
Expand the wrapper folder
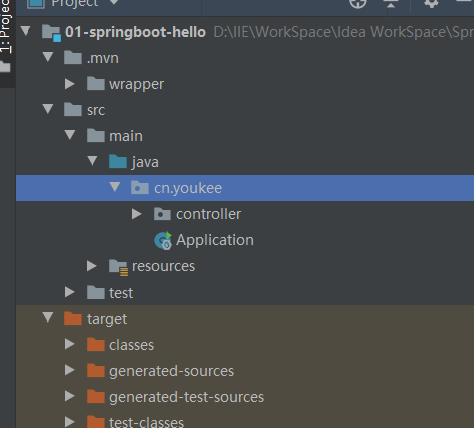click(70, 84)
